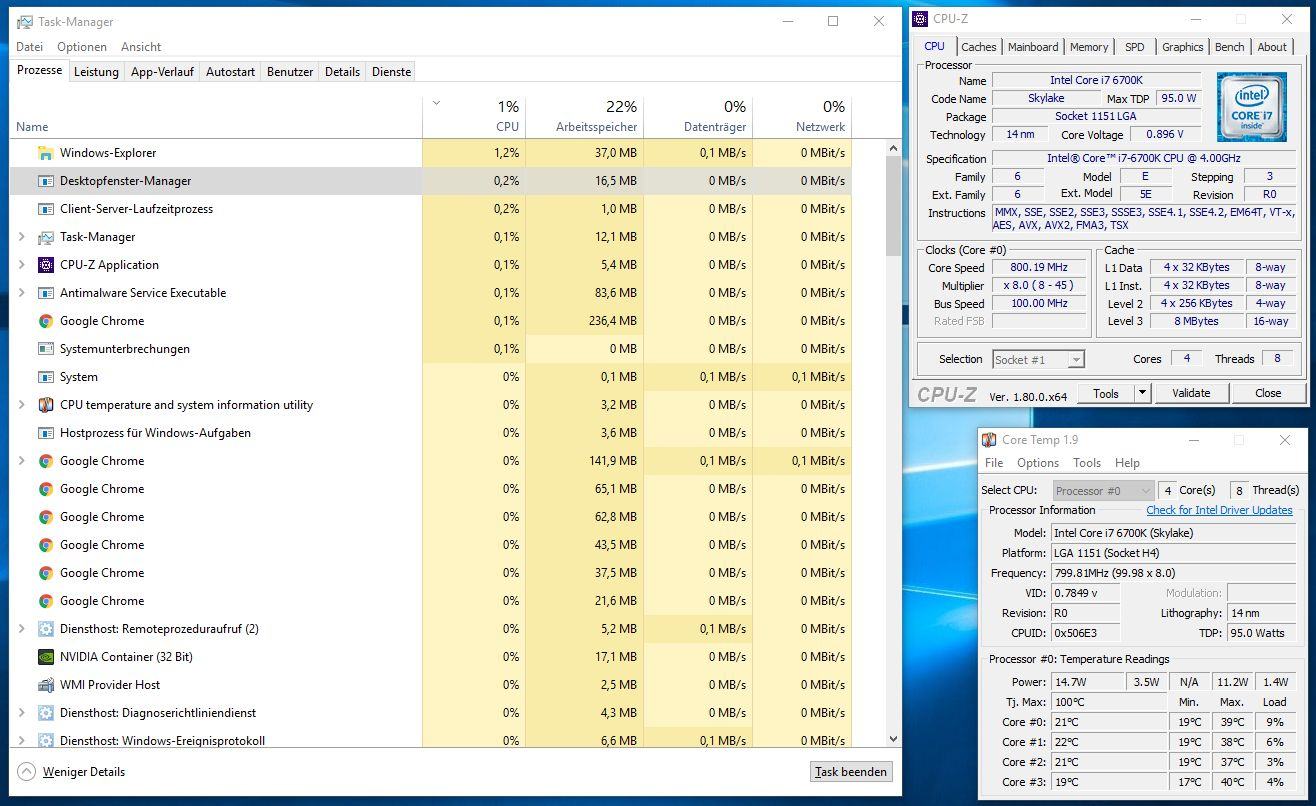Click the Intel Core i7 logo in CPU-Z
Viewport: 1316px width, 806px height.
1250,107
